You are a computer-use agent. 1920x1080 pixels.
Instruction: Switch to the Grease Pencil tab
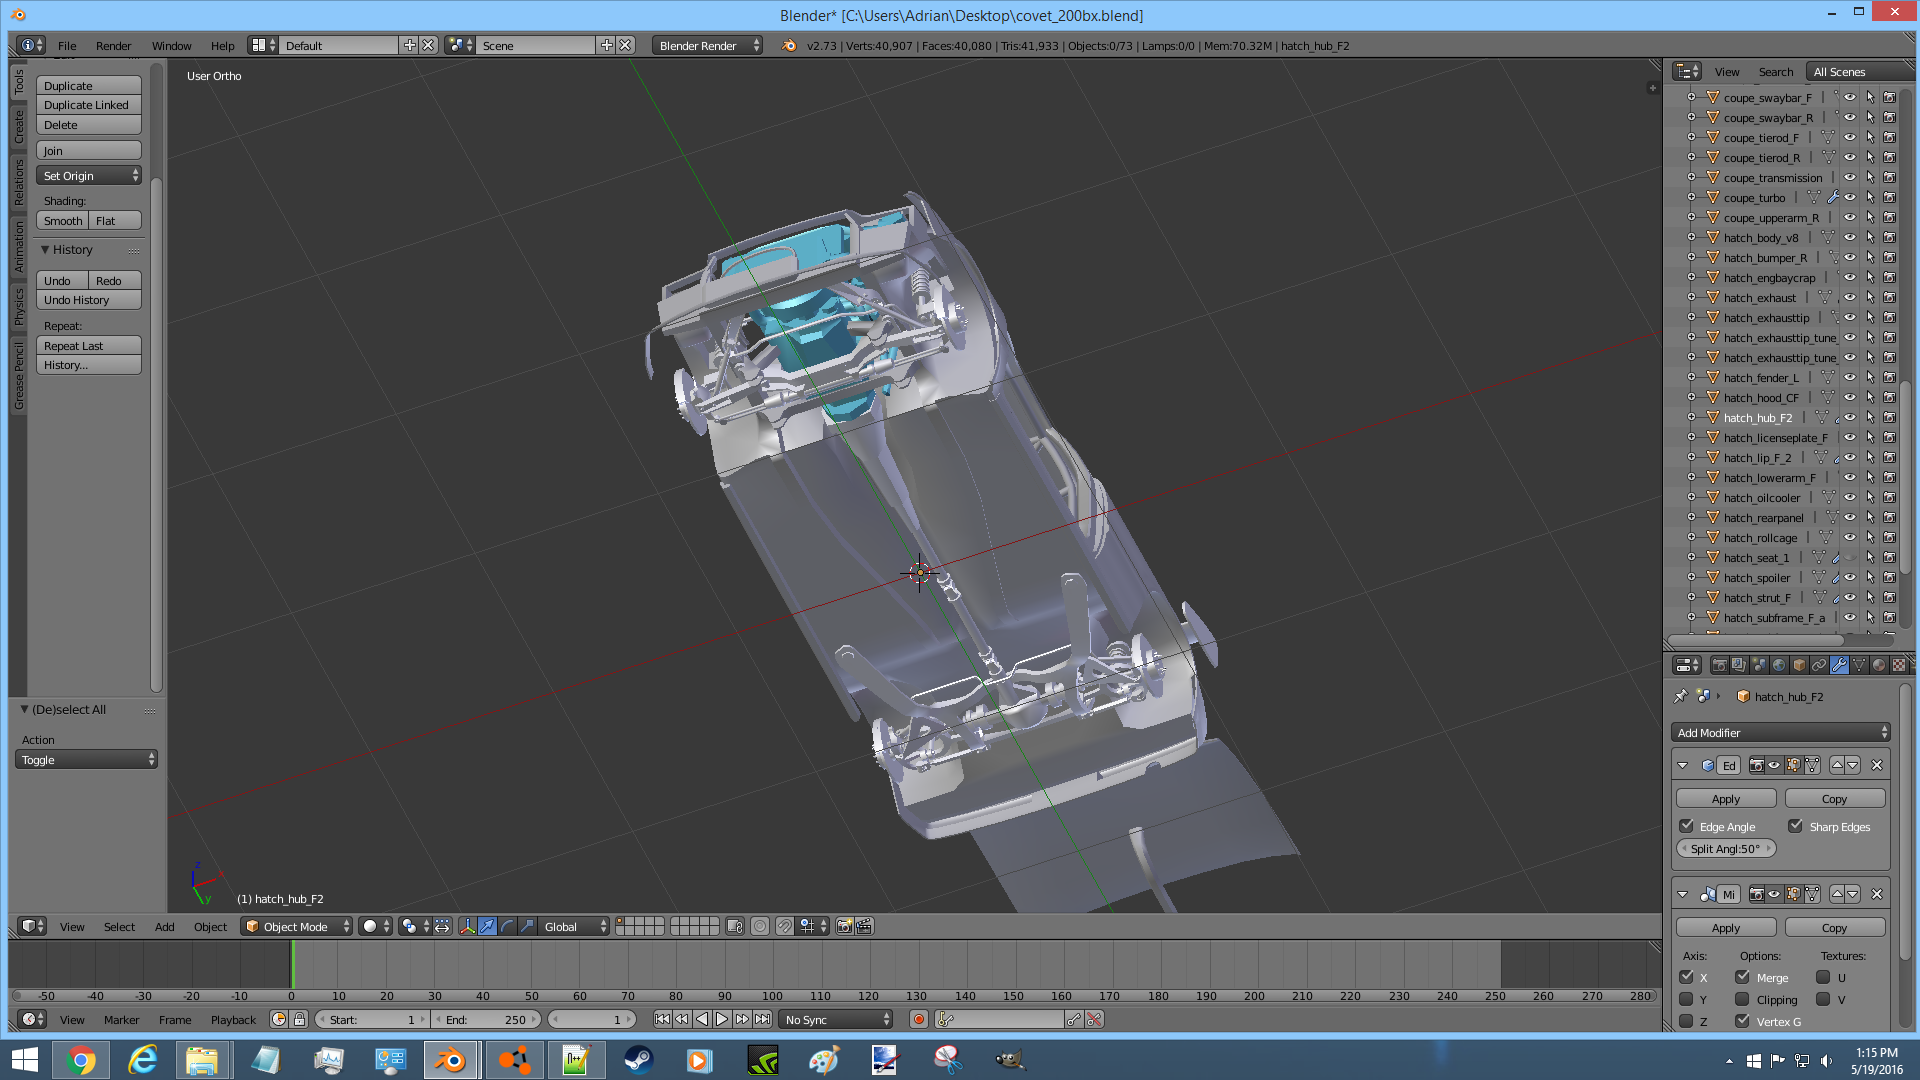click(x=18, y=375)
